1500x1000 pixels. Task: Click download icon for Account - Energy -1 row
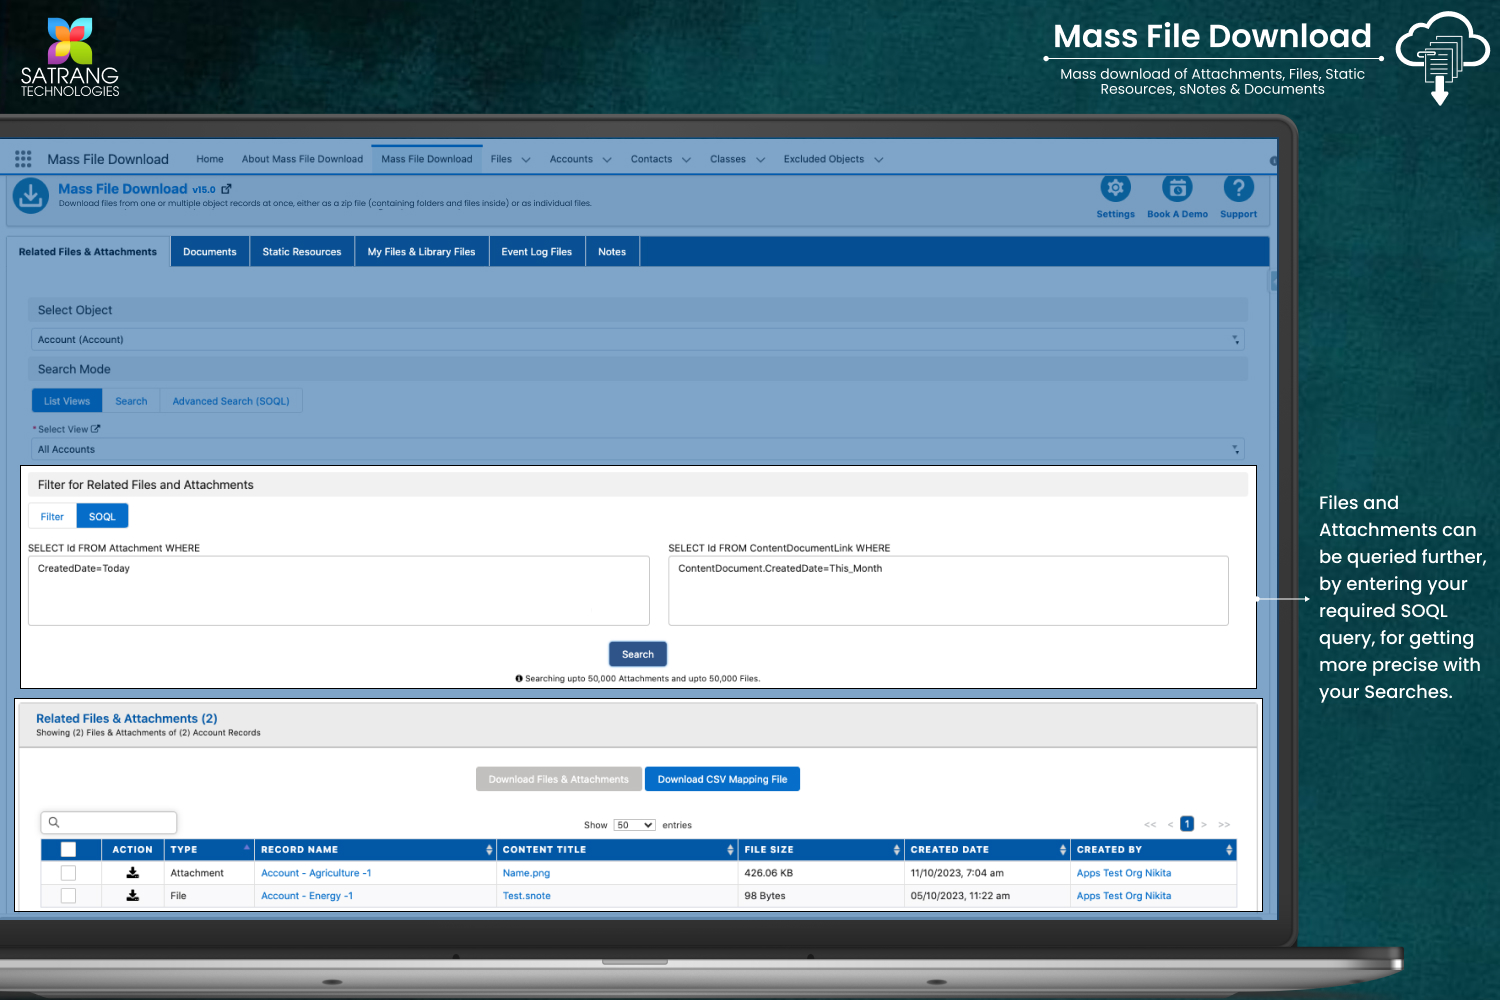tap(132, 896)
